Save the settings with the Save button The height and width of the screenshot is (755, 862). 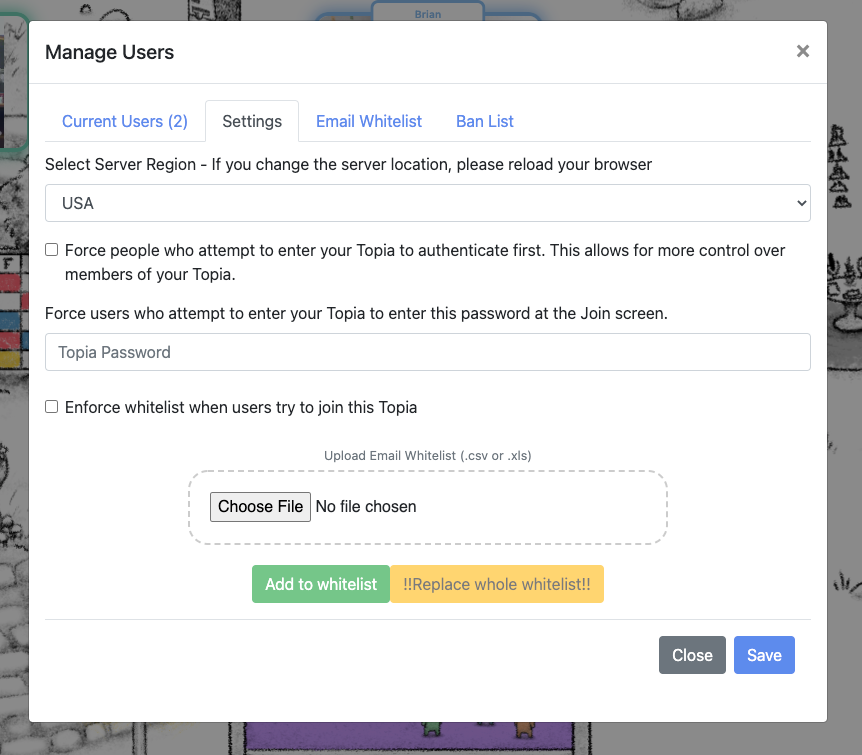pyautogui.click(x=764, y=655)
